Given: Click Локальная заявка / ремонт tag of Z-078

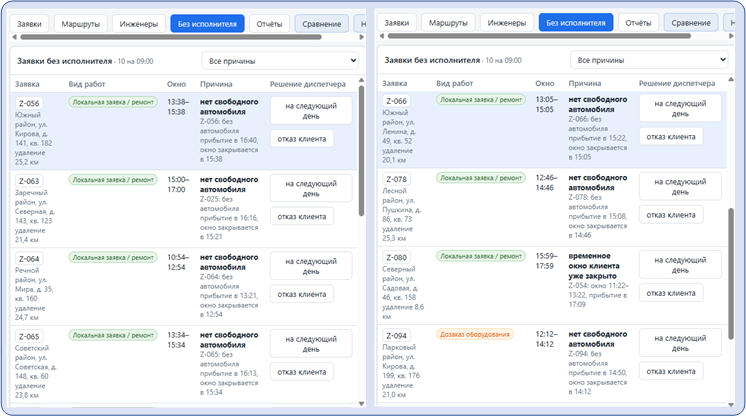Looking at the screenshot, I should [x=481, y=178].
